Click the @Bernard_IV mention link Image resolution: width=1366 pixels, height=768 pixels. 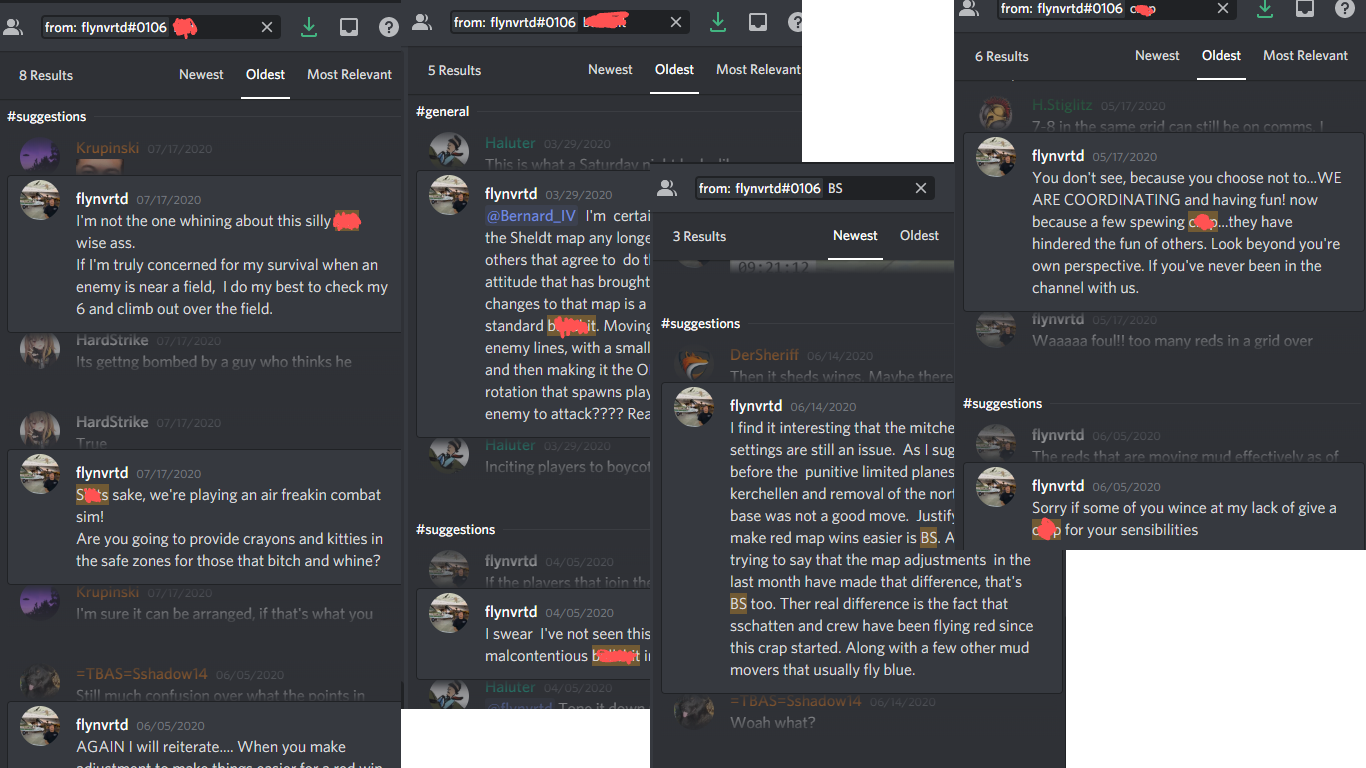tap(532, 215)
